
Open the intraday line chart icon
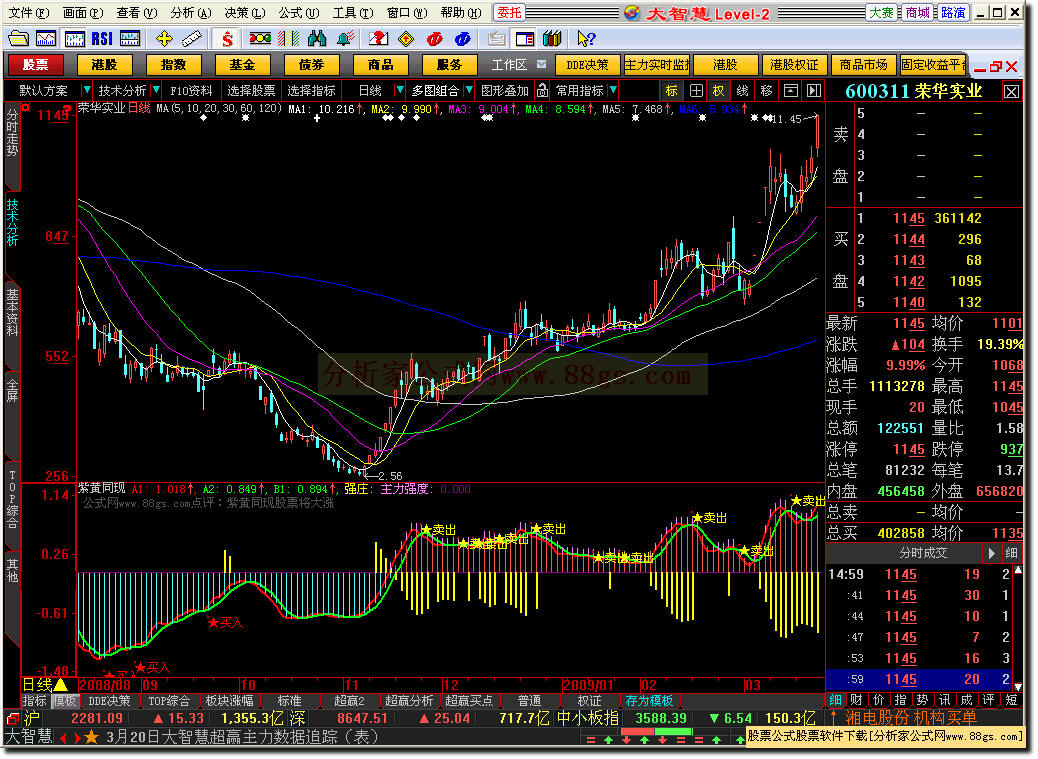[46, 38]
